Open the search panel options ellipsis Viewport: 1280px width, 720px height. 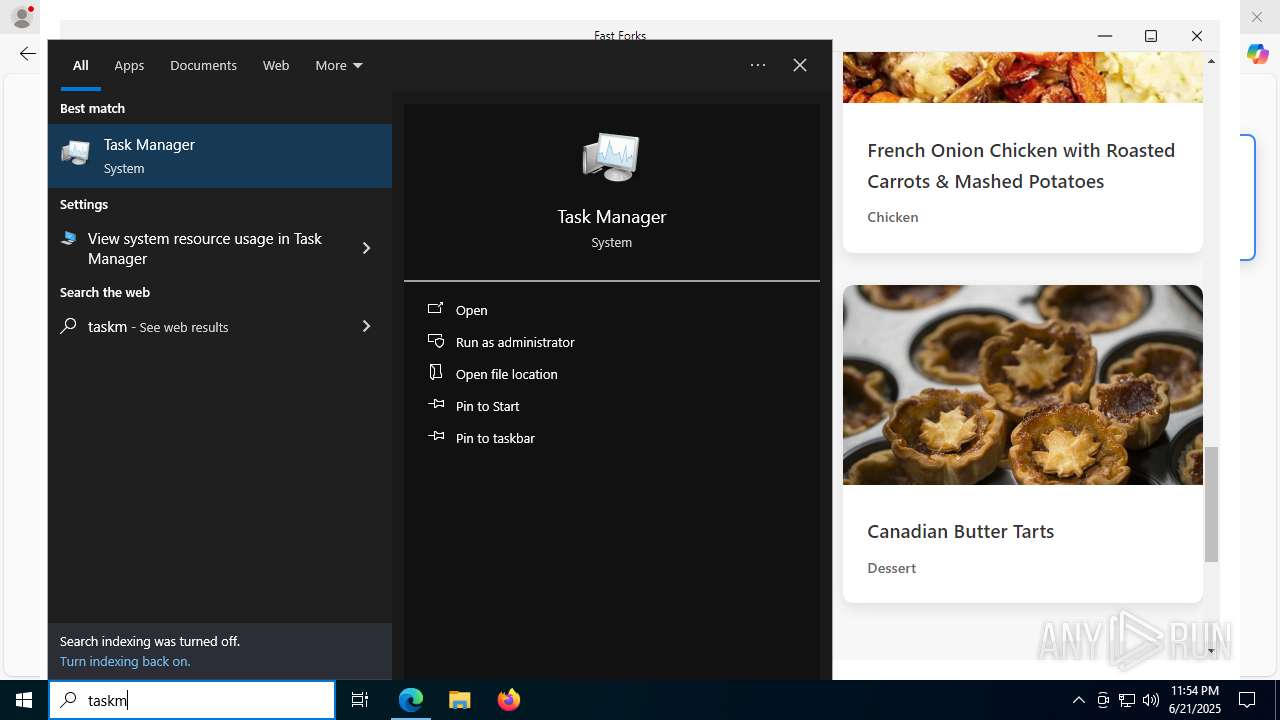pos(758,65)
